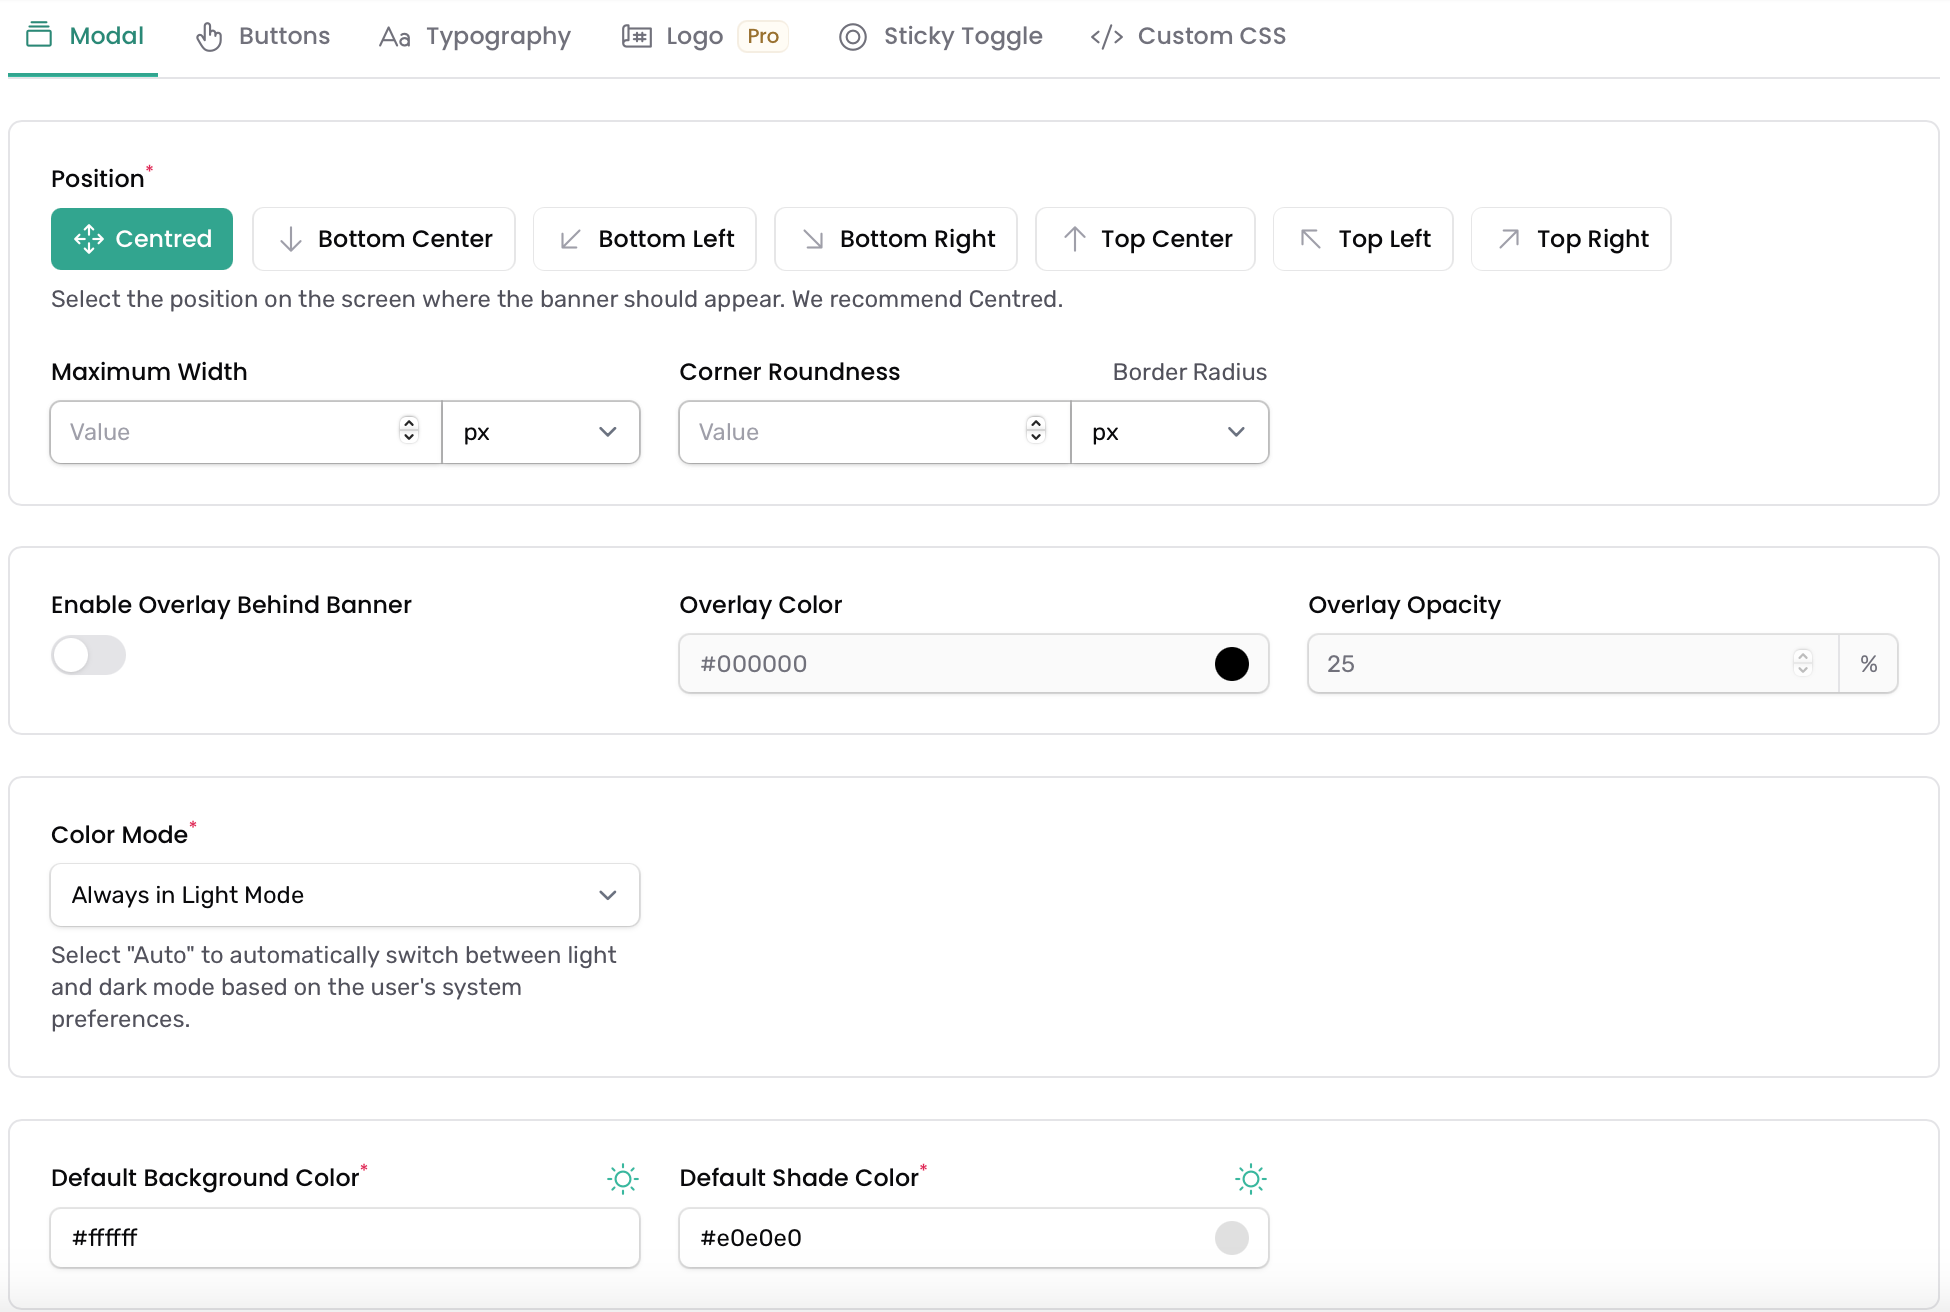Screen dimensions: 1950x1312
Task: Click the down arrow icon on Bottom Center
Action: pyautogui.click(x=291, y=239)
